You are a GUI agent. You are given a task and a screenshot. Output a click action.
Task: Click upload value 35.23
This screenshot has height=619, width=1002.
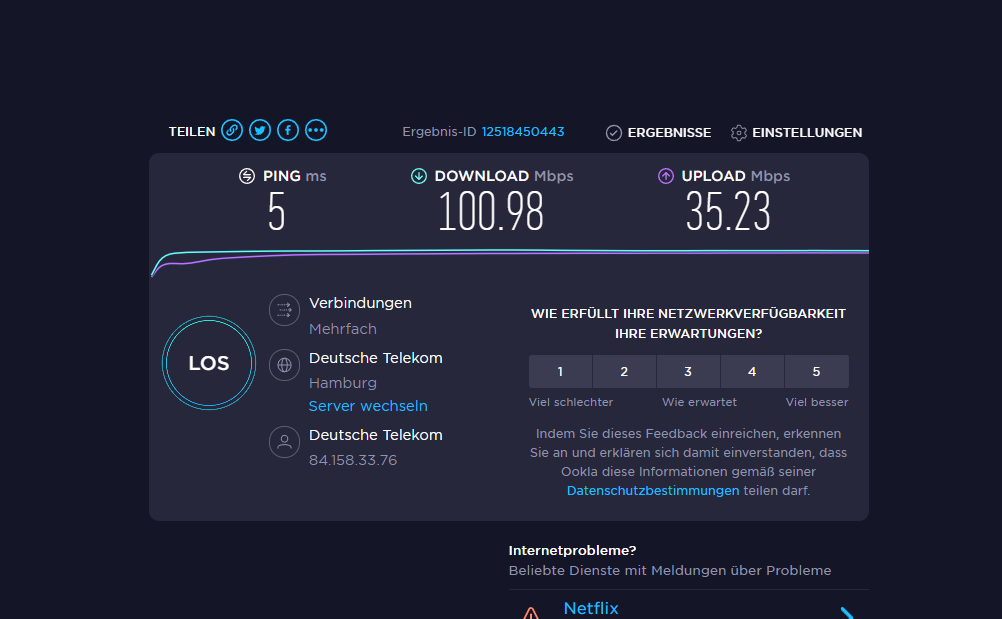[728, 212]
